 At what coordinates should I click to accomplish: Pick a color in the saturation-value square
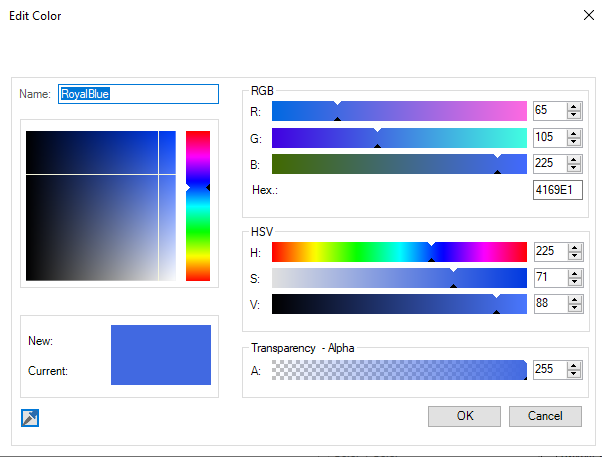[x=101, y=206]
